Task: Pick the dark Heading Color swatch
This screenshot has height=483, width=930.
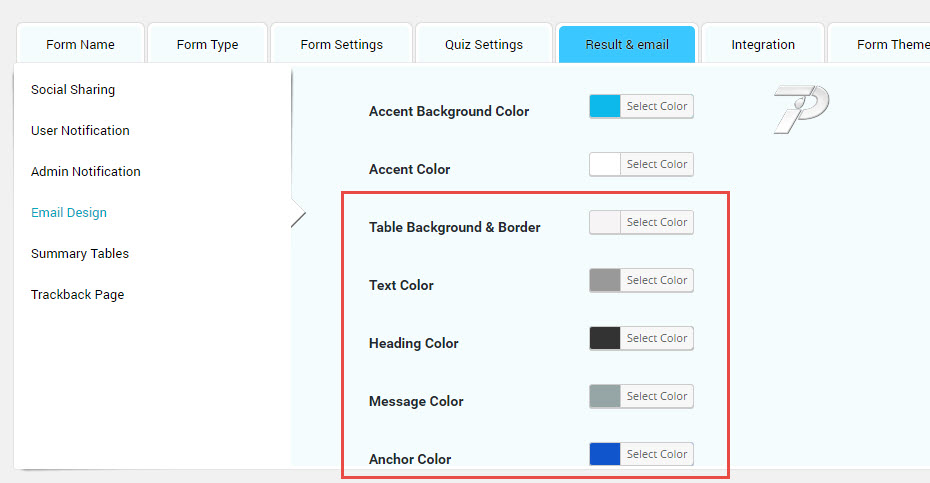Action: pyautogui.click(x=605, y=338)
